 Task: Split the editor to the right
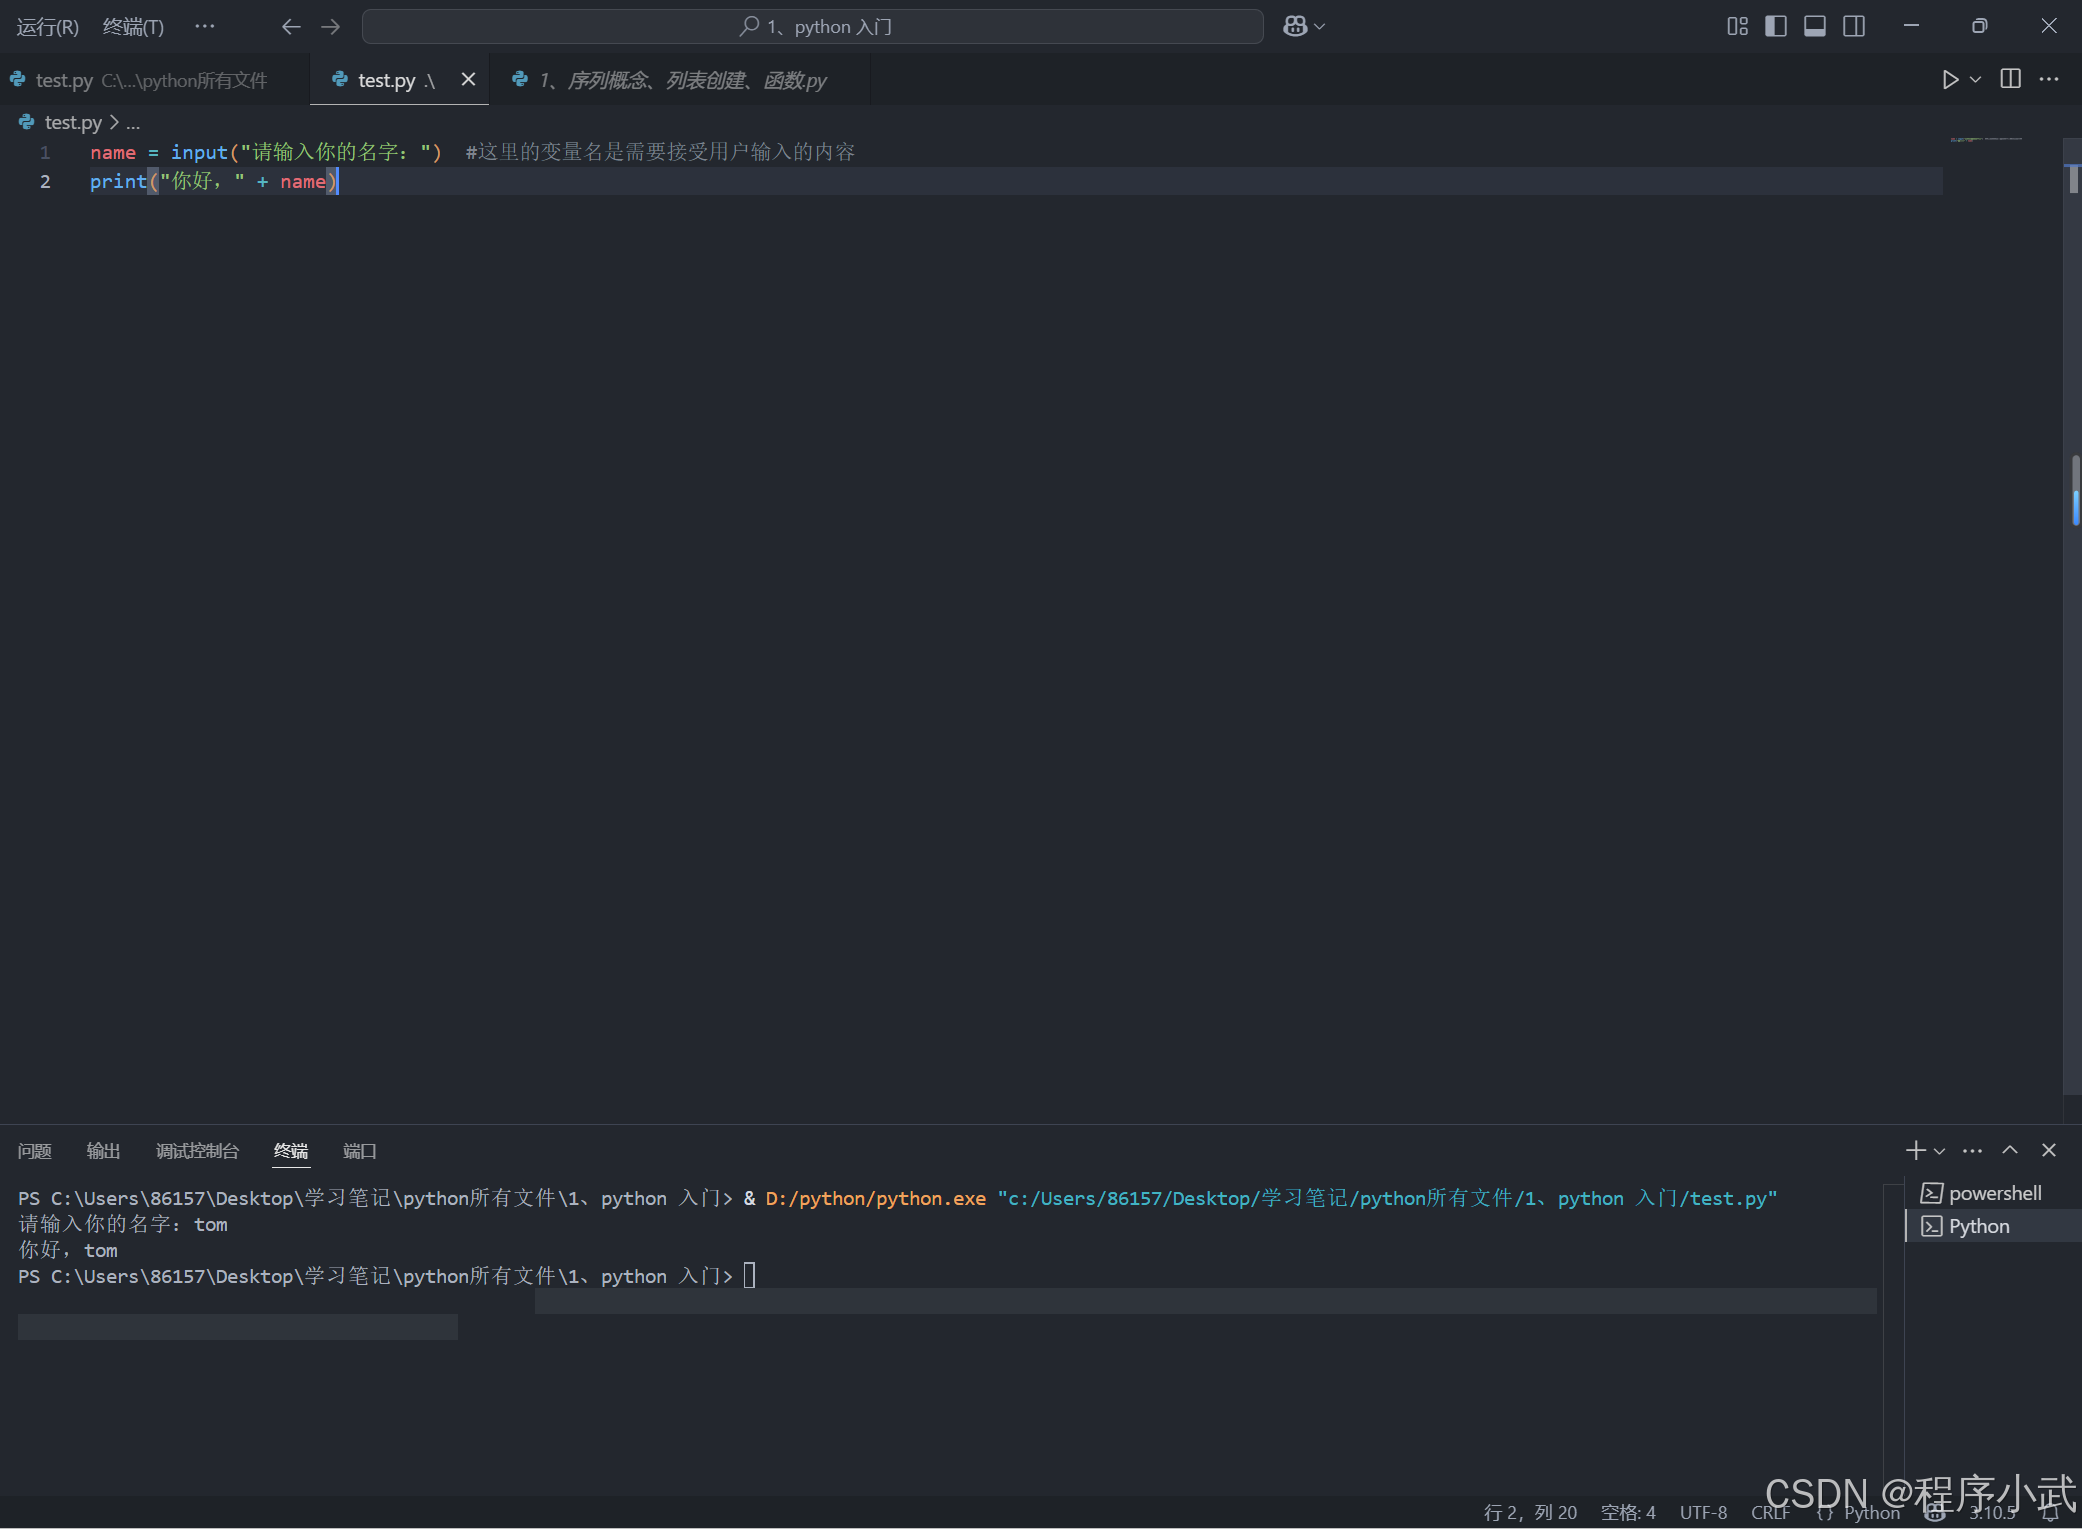click(x=2010, y=80)
